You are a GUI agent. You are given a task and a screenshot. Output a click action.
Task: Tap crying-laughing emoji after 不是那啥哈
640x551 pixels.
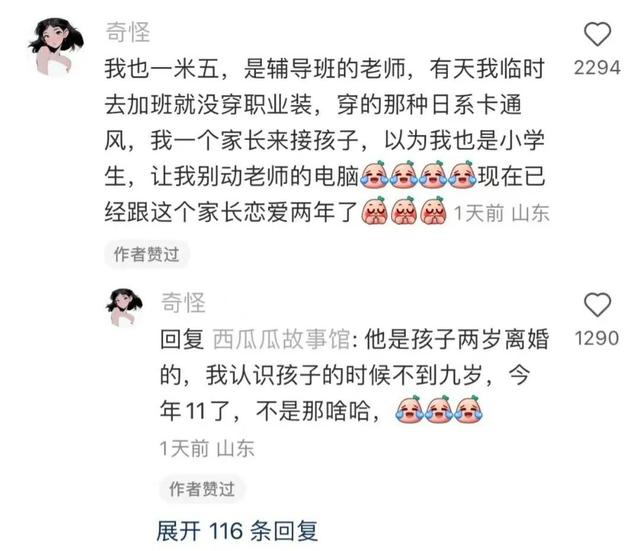tap(409, 409)
